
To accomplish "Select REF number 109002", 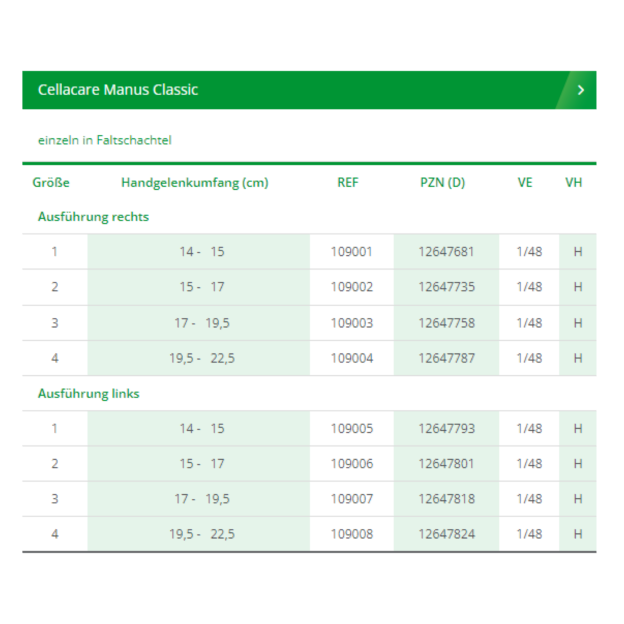I will click(x=352, y=287).
